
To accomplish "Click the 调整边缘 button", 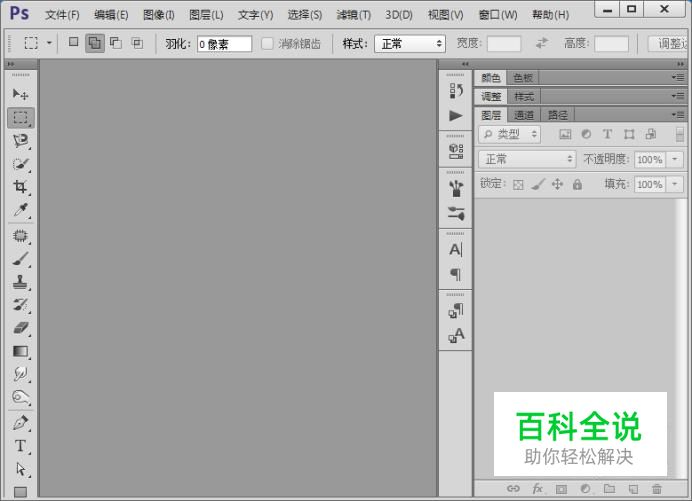I will point(668,43).
